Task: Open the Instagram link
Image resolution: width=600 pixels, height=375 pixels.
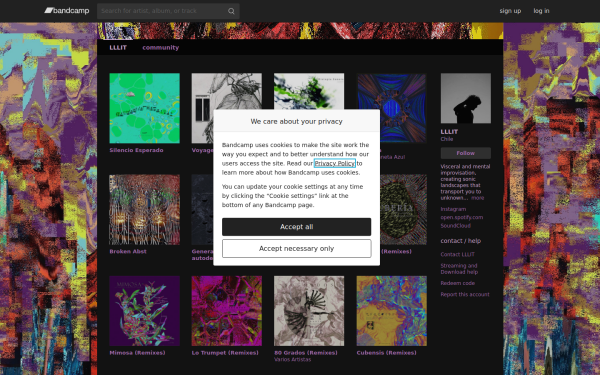Action: (x=453, y=209)
